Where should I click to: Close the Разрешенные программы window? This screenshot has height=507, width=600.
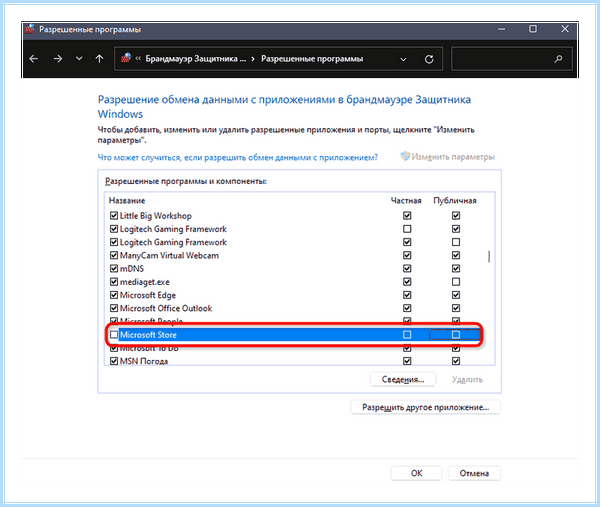tap(565, 29)
